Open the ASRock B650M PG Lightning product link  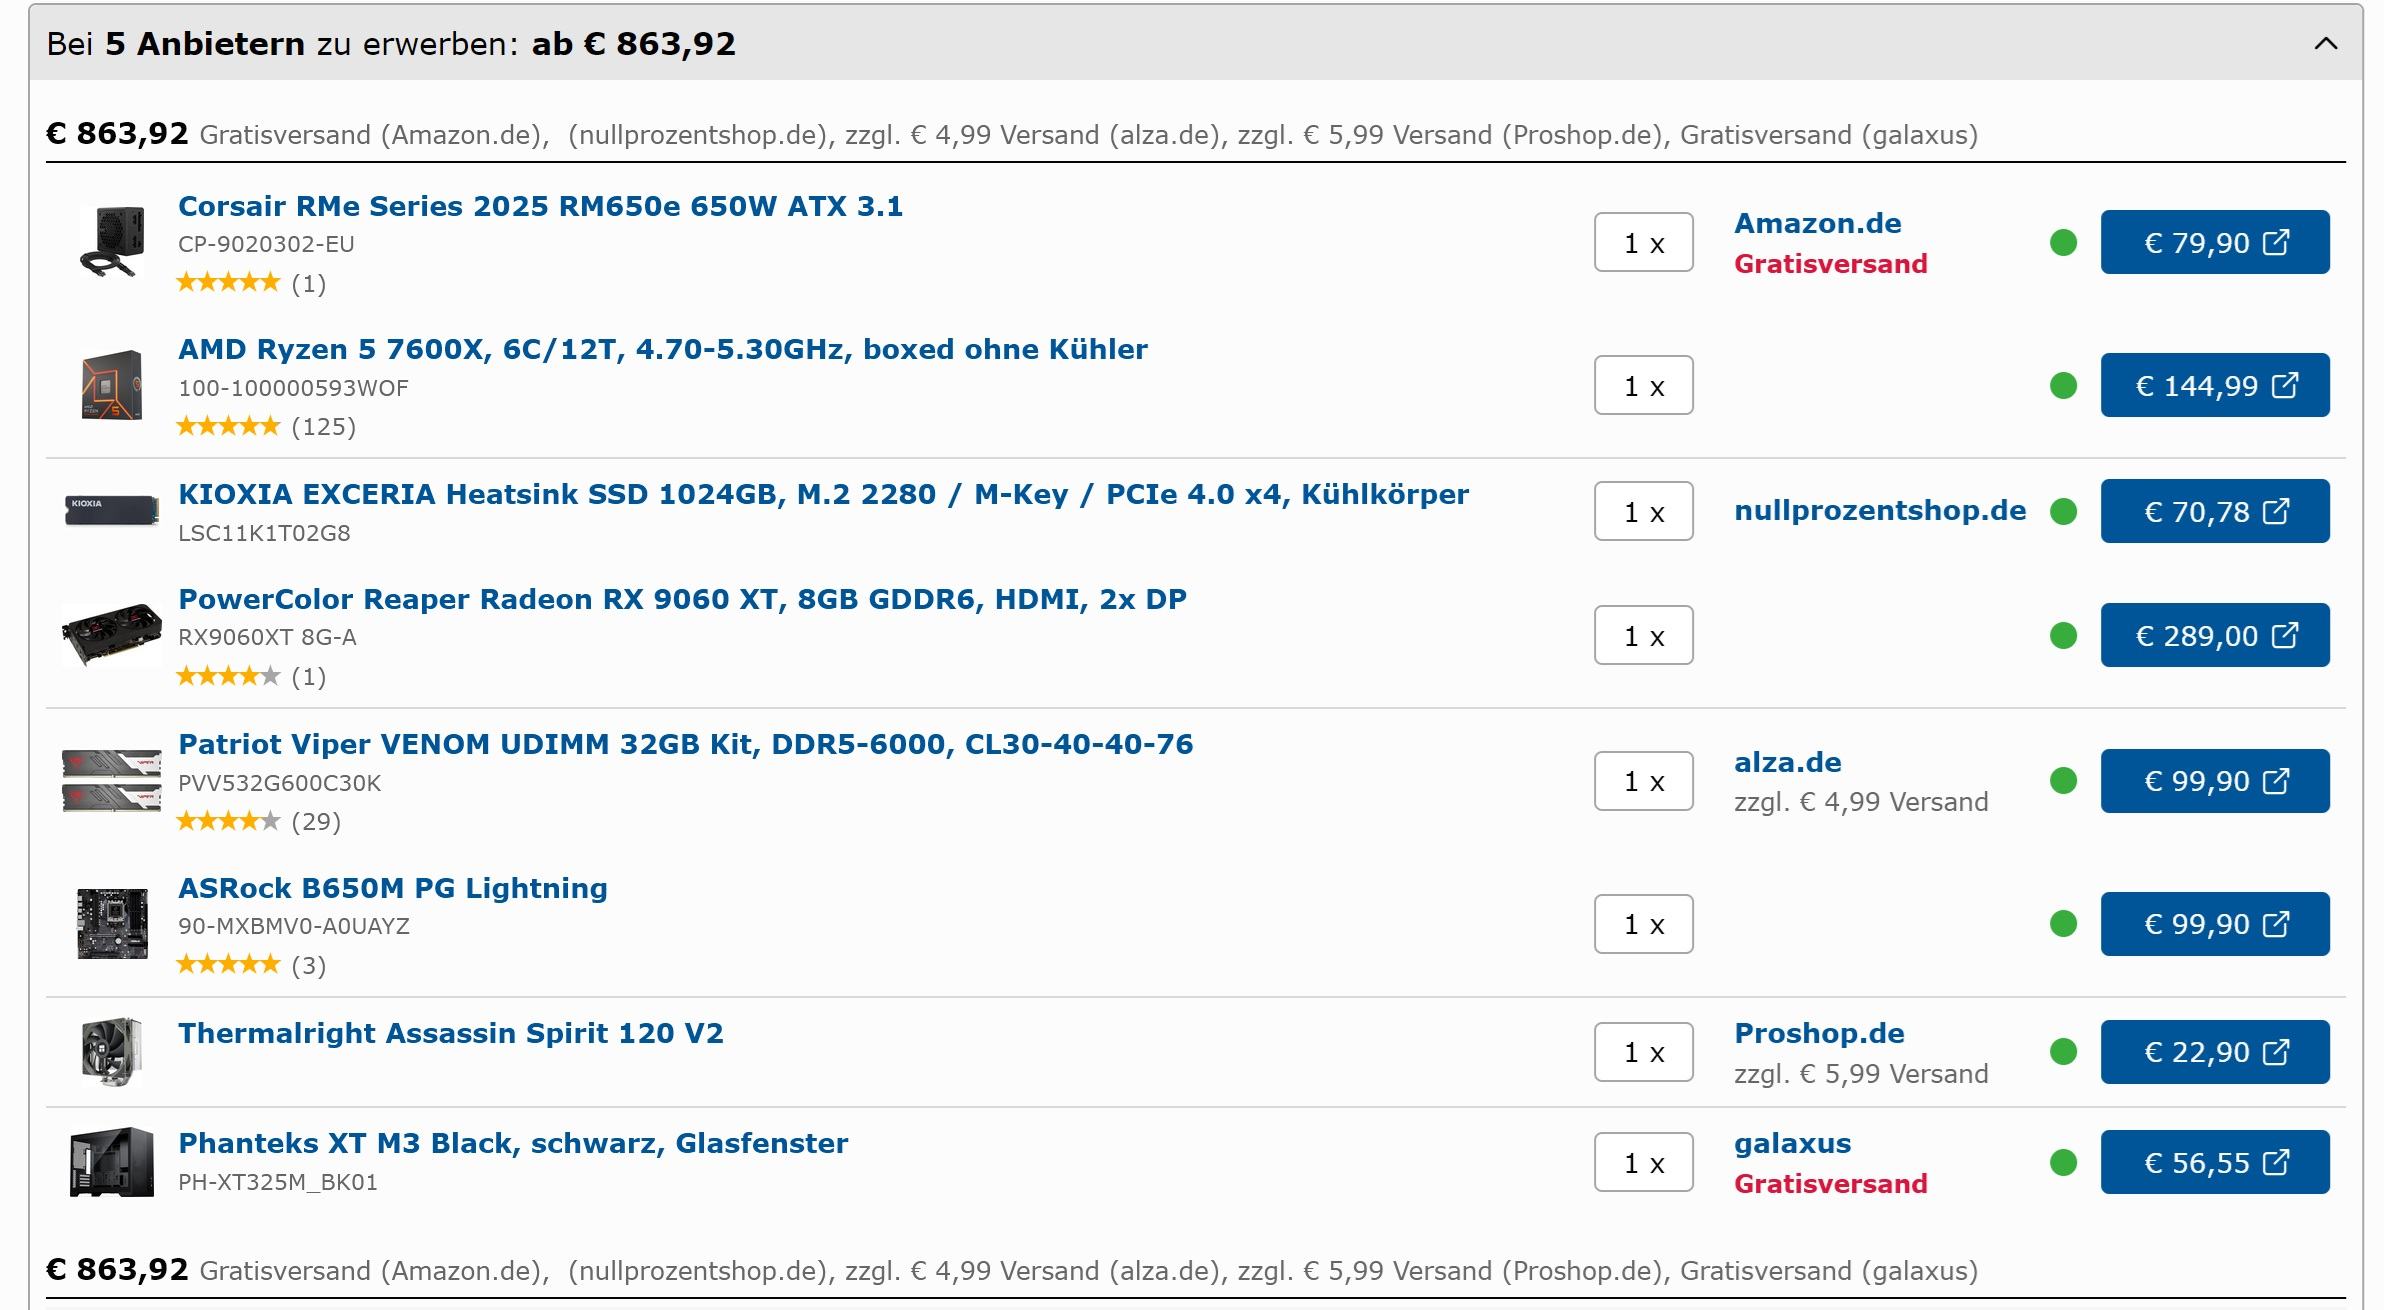392,889
